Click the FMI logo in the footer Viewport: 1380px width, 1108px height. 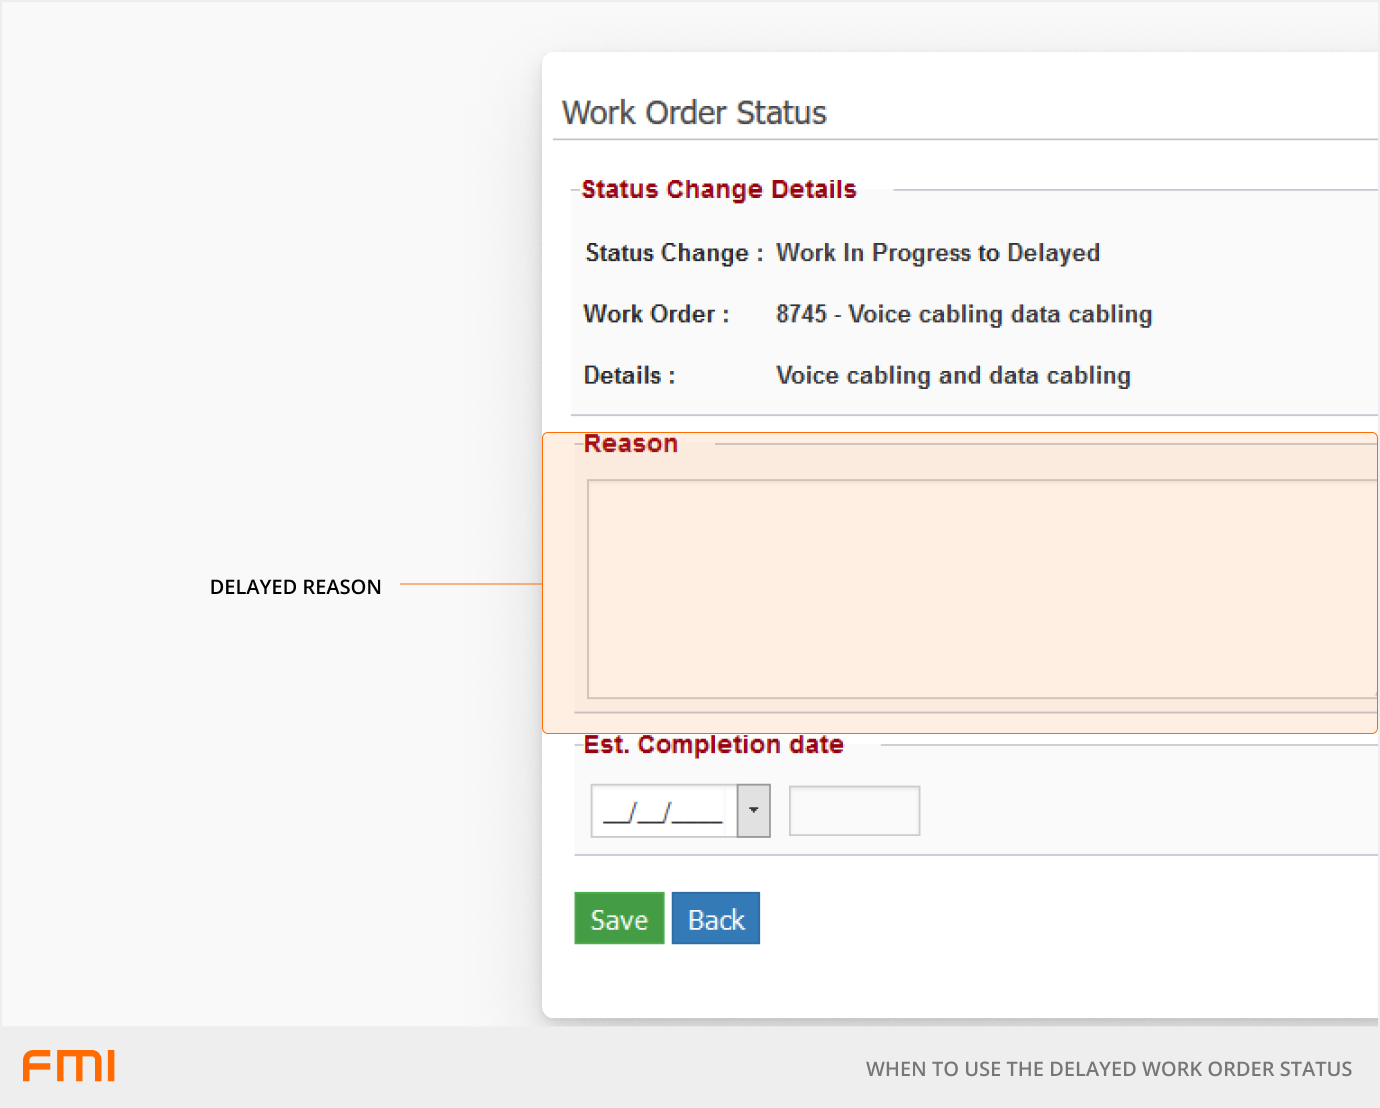pyautogui.click(x=69, y=1066)
